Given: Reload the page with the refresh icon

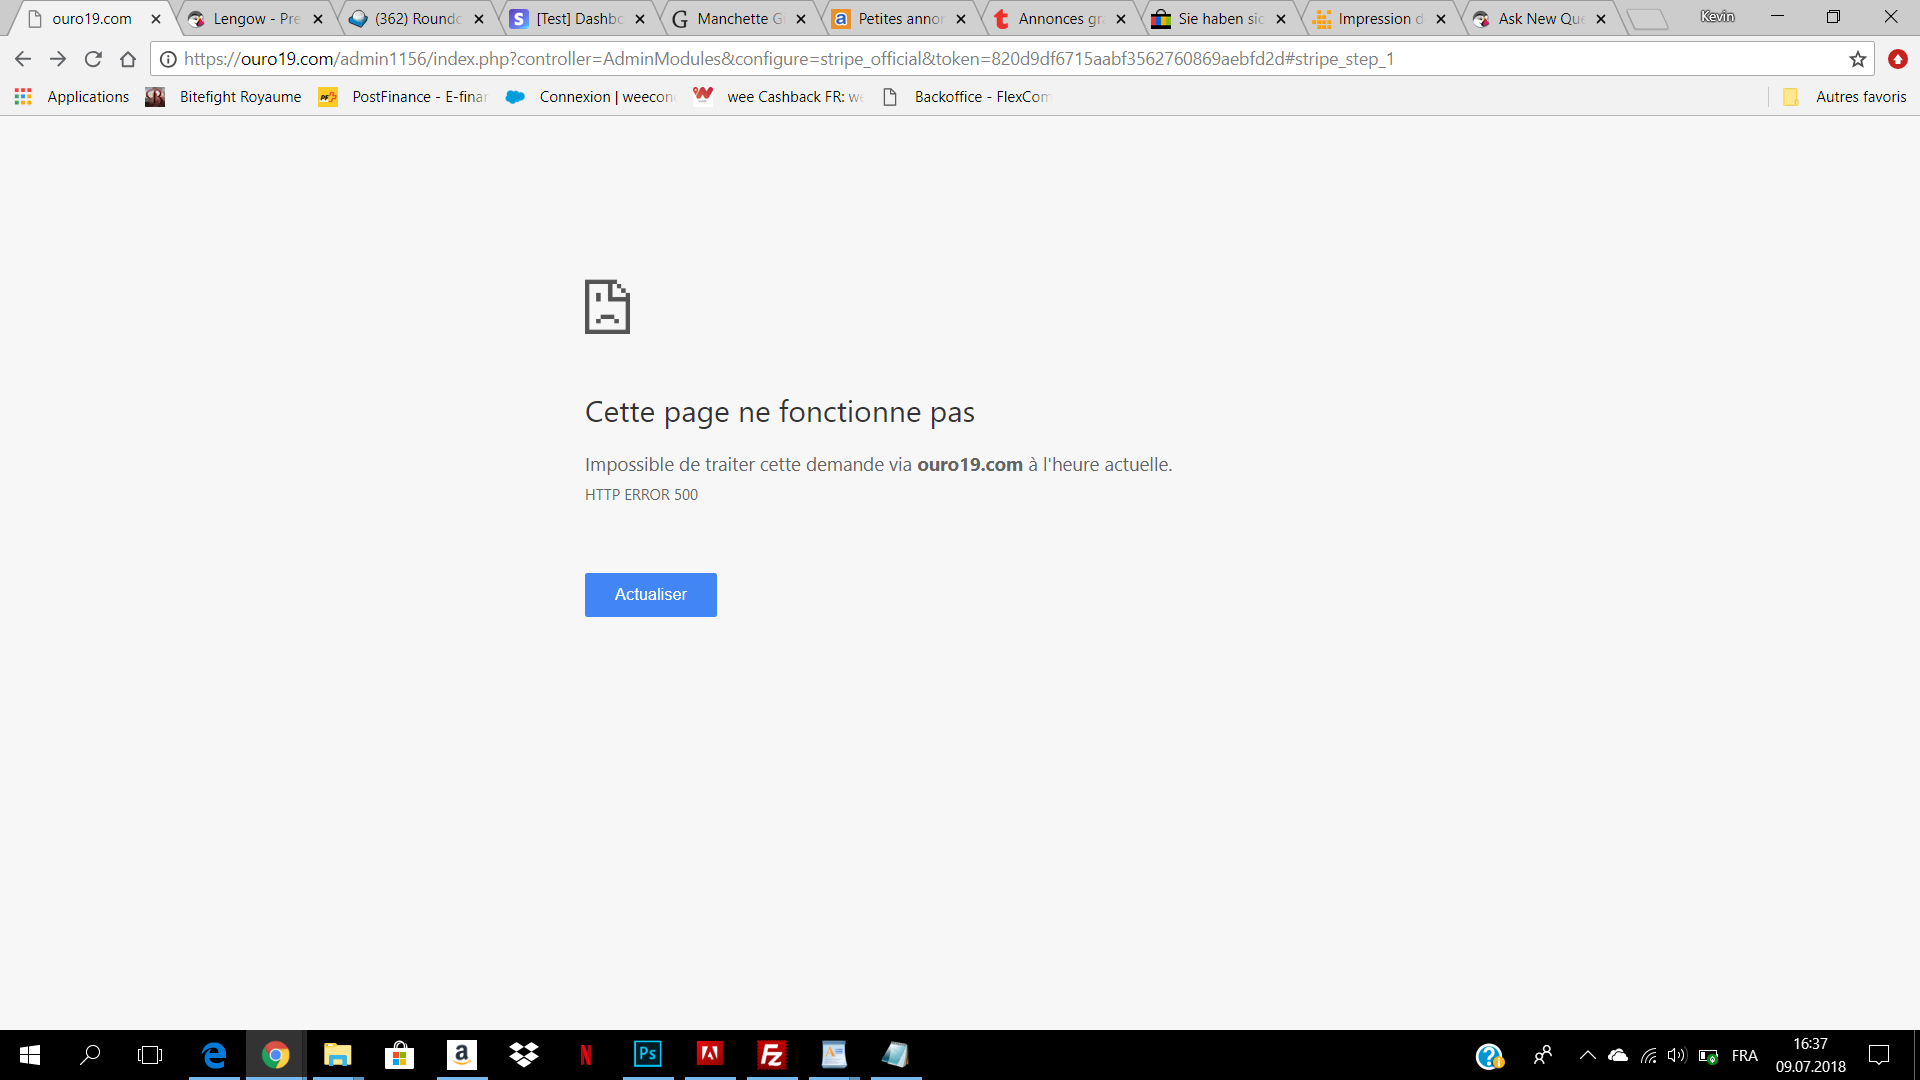Looking at the screenshot, I should click(93, 59).
